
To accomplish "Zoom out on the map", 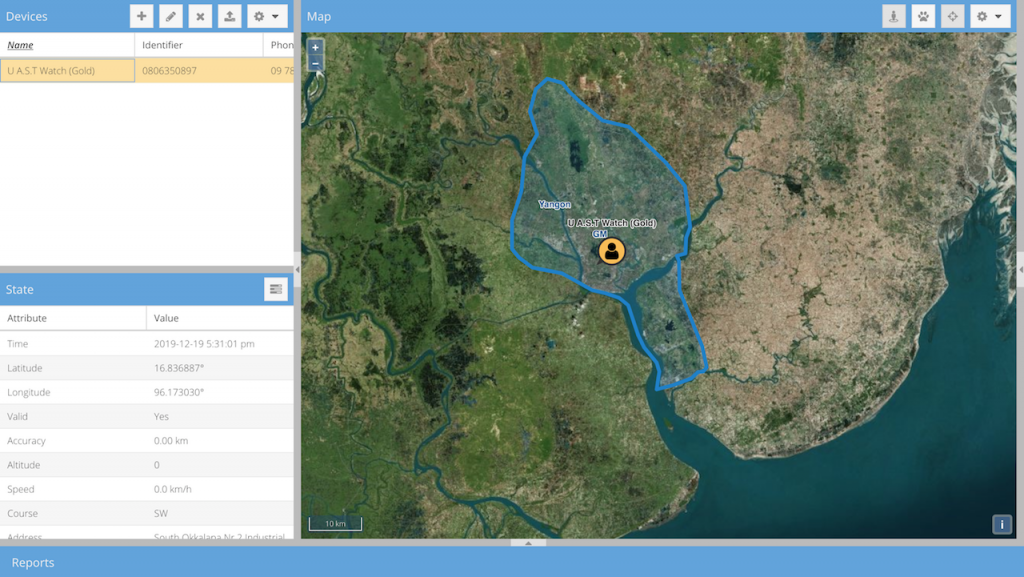I will 316,63.
